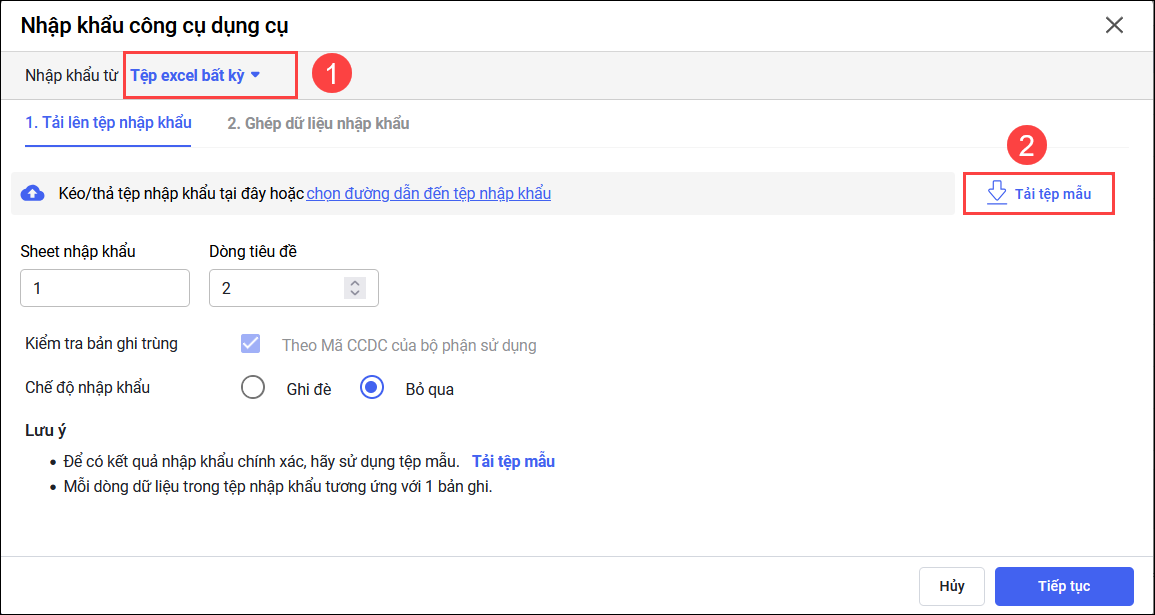The image size is (1155, 615).
Task: Increase Dòng tiêu đề with the up arrow
Action: 354,282
